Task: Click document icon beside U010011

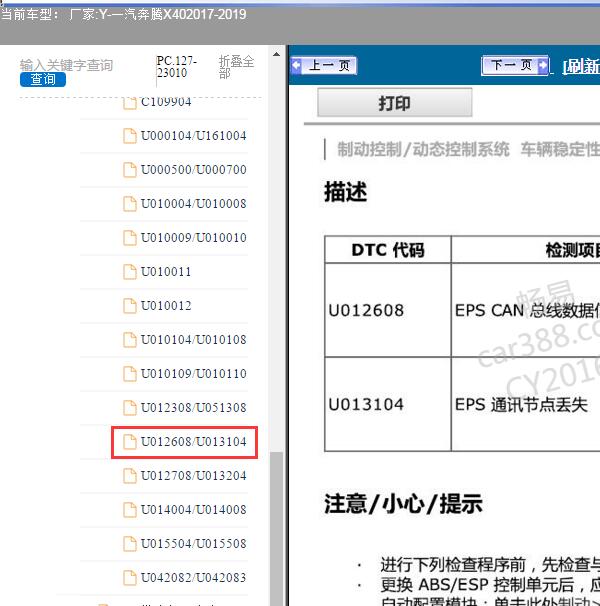Action: (130, 272)
